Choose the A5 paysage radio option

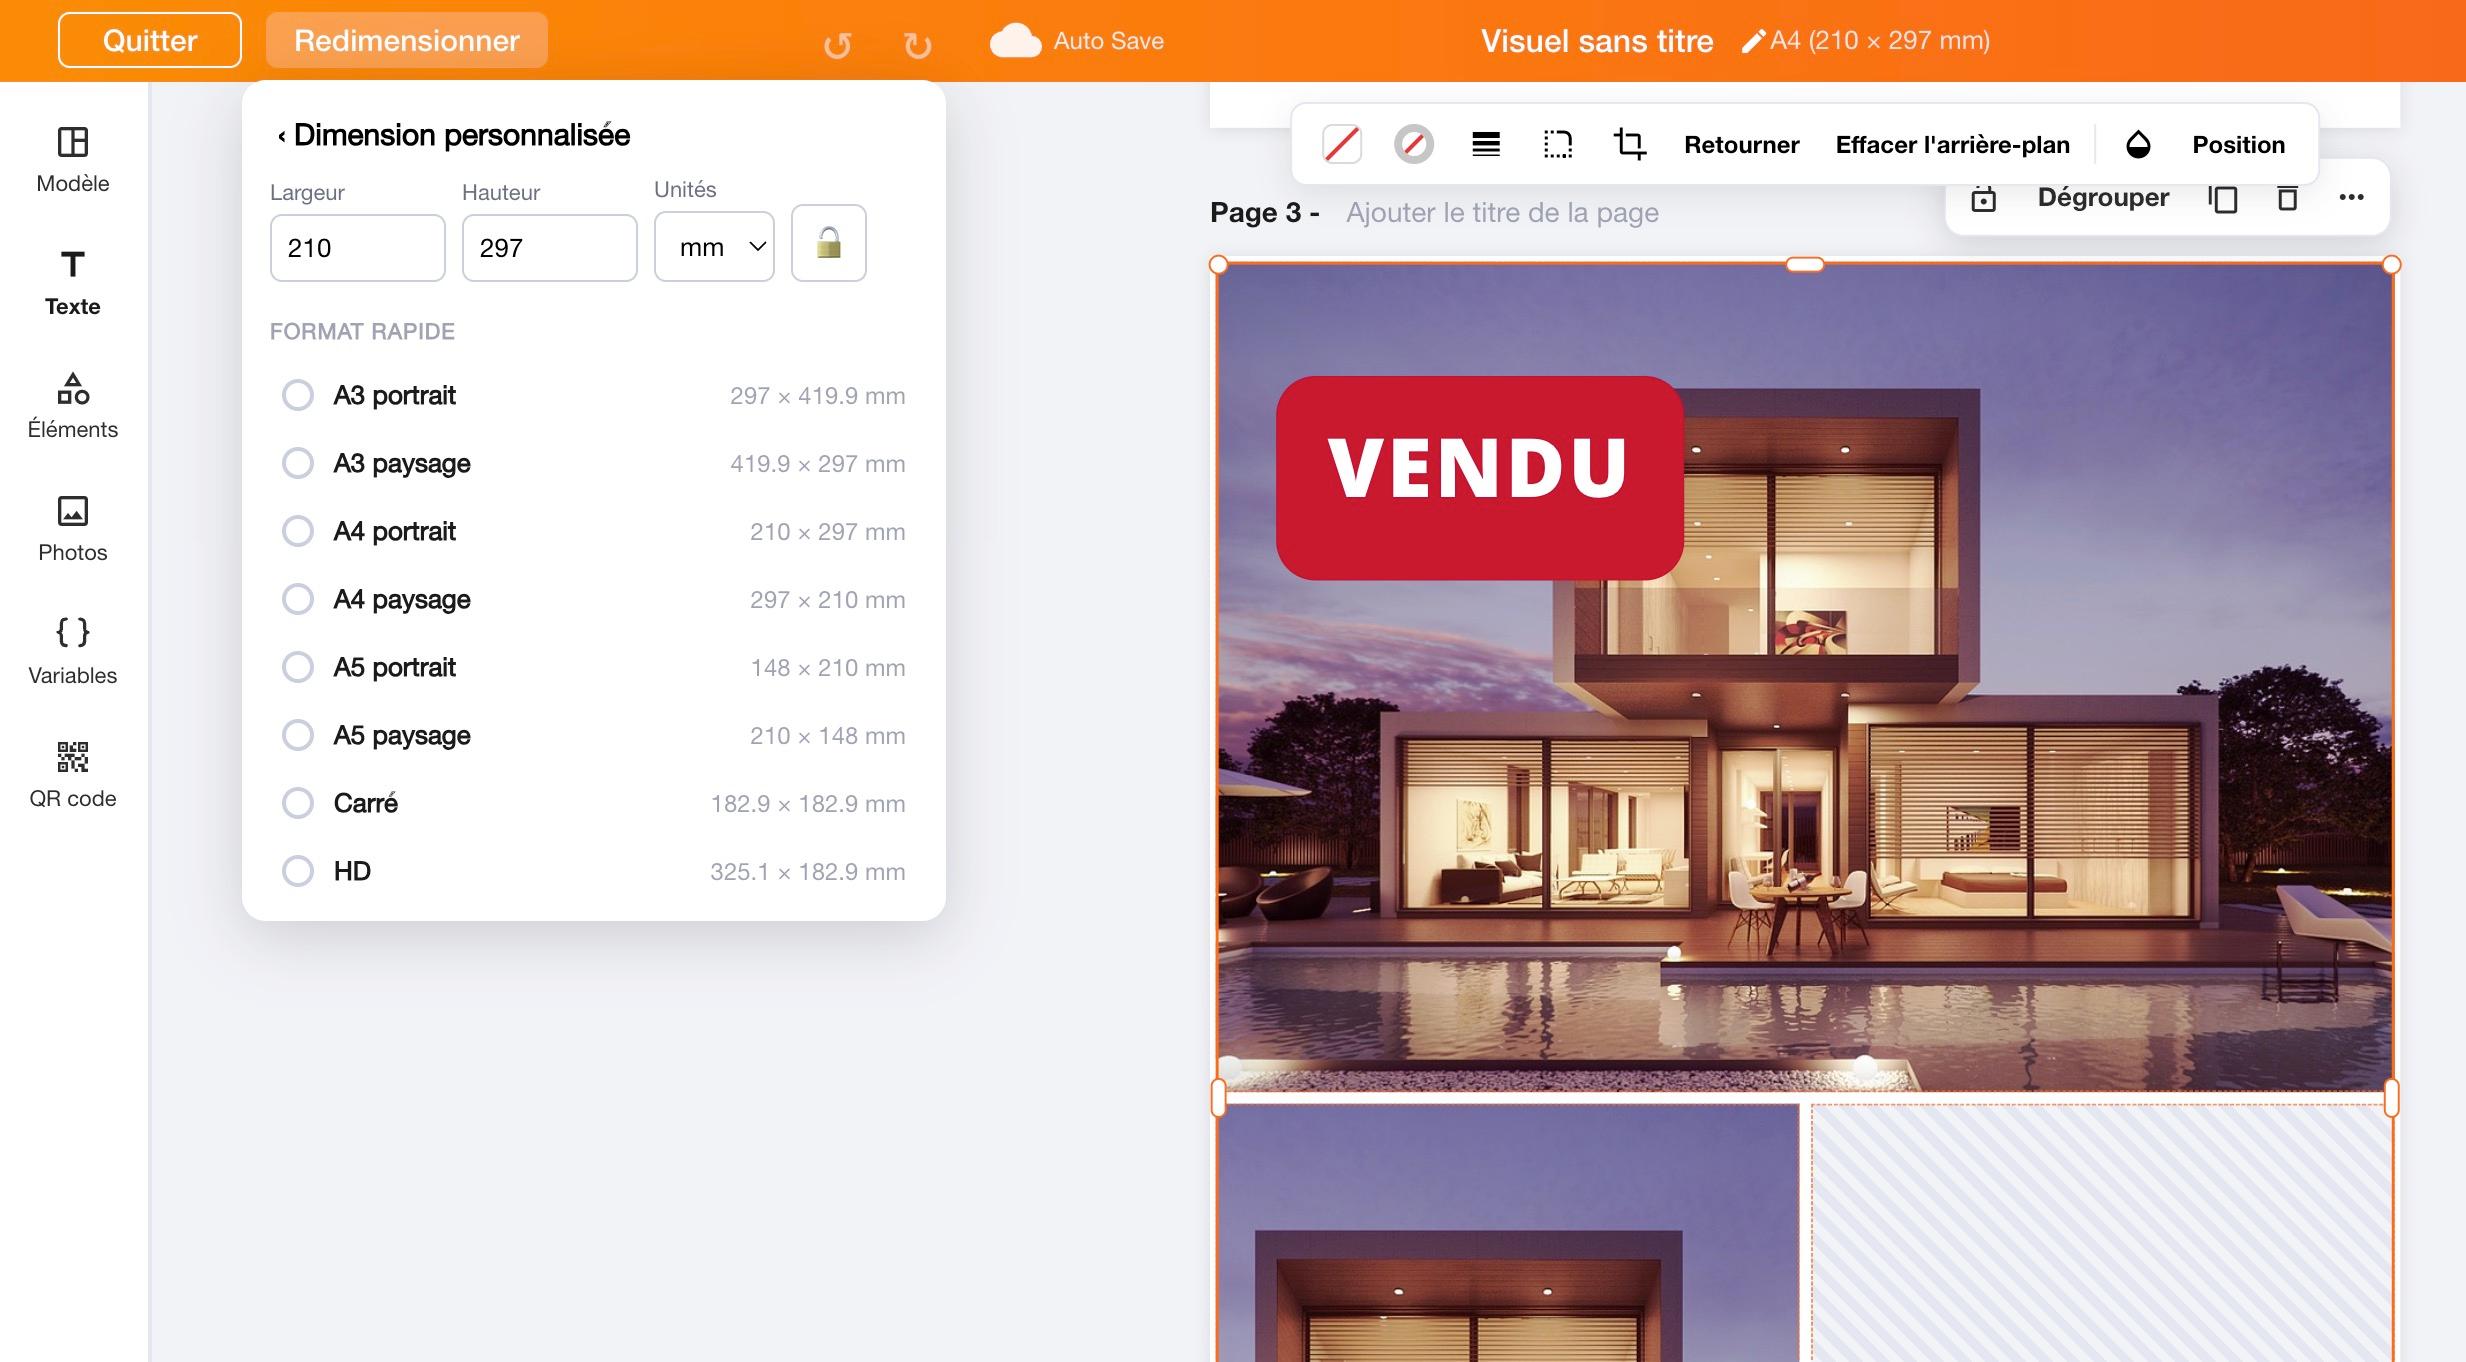(x=298, y=735)
